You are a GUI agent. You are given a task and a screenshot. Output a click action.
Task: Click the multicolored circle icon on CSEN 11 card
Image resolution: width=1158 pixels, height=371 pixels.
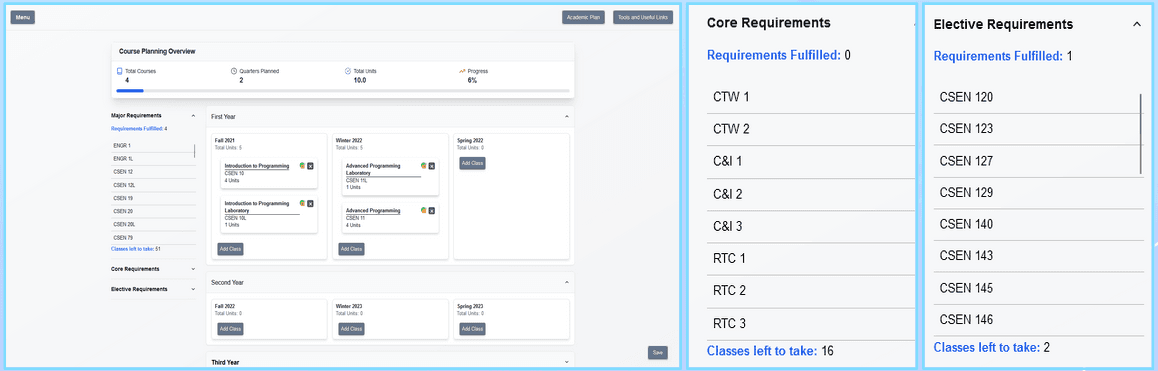pos(424,210)
